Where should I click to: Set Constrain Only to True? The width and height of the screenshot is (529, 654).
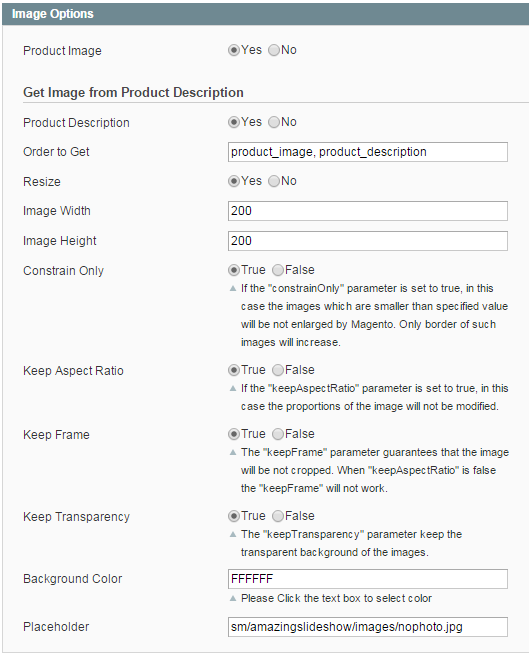click(x=234, y=270)
